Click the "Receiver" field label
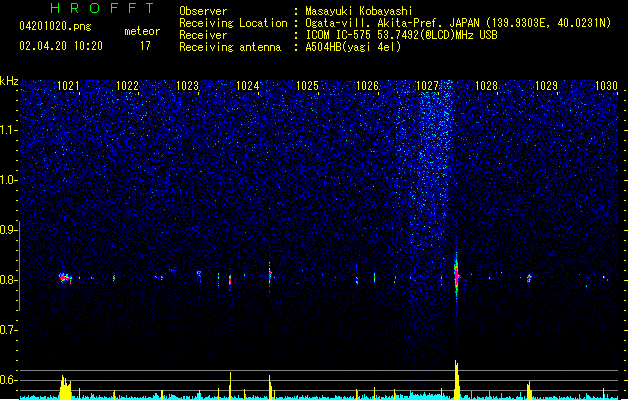 (x=203, y=35)
